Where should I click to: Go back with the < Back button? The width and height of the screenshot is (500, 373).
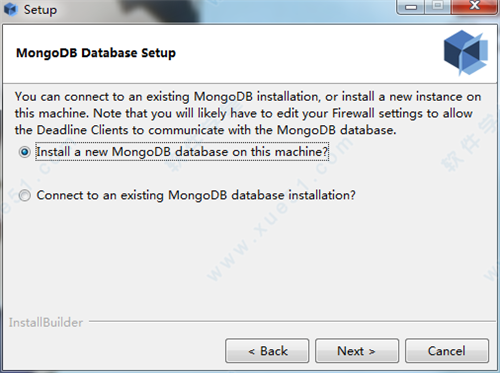tap(267, 351)
